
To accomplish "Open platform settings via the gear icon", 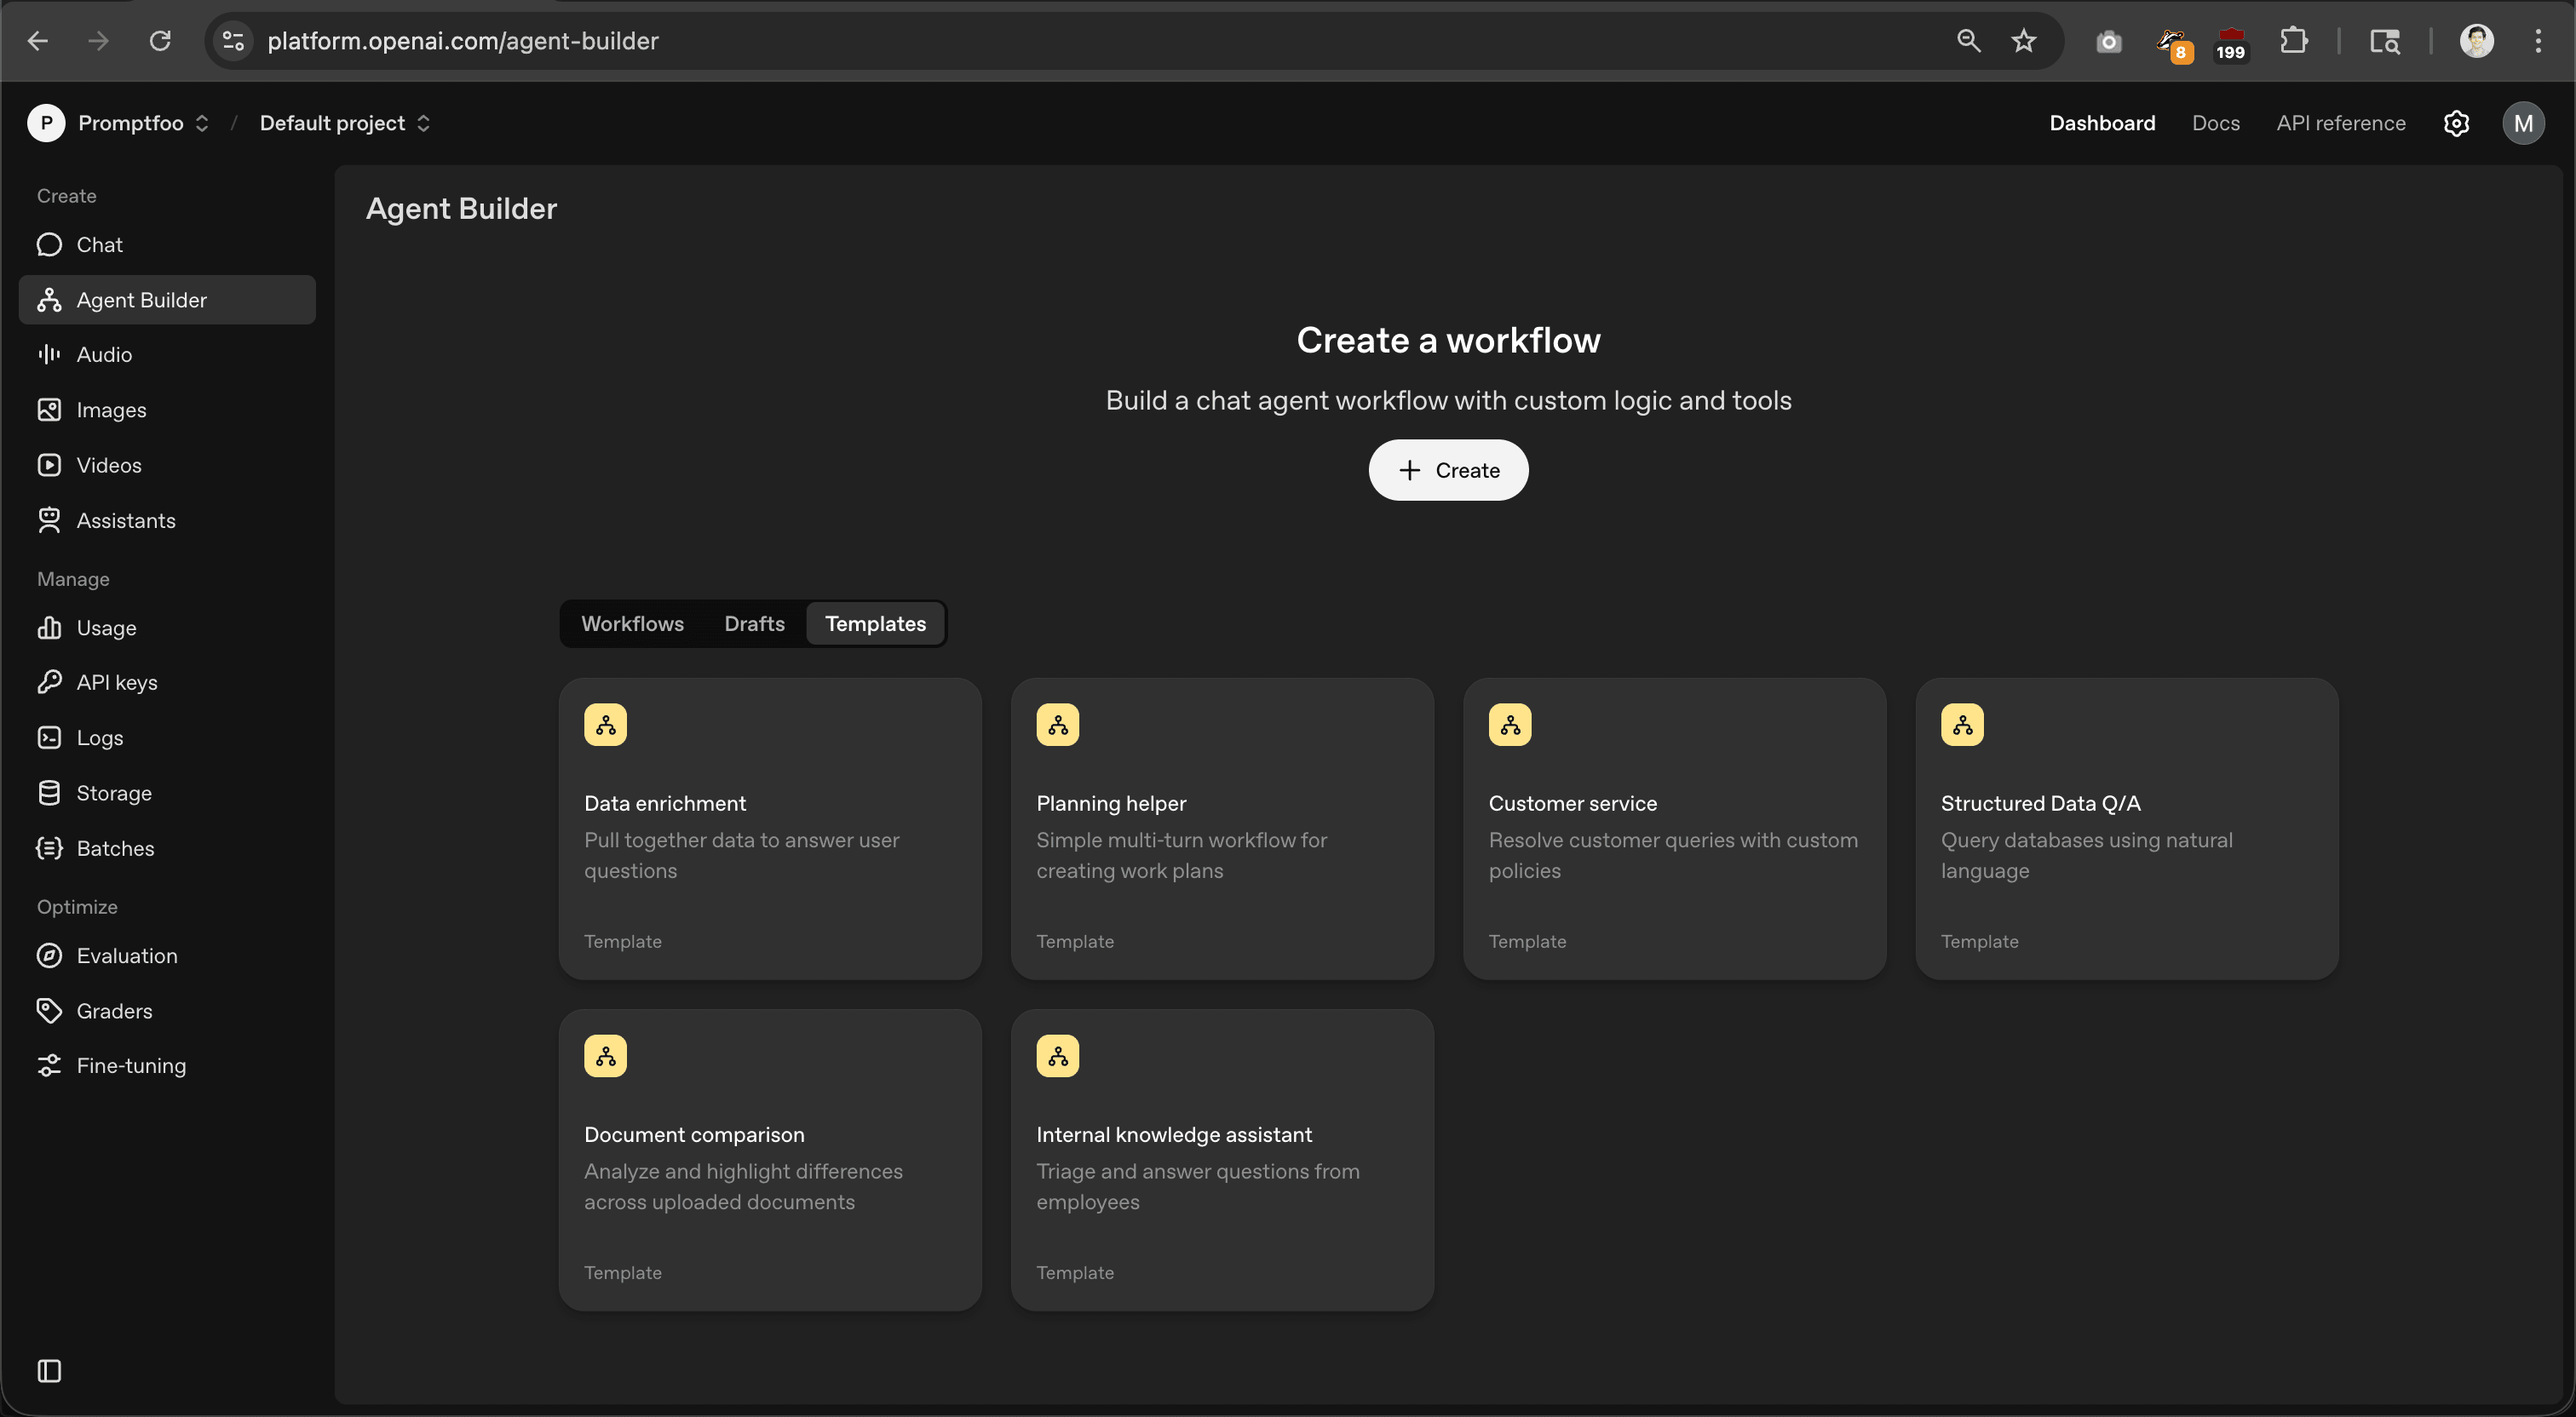I will (x=2457, y=122).
